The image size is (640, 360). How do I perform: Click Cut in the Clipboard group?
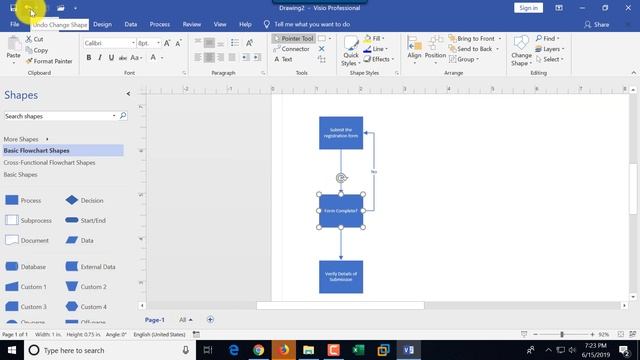click(34, 39)
